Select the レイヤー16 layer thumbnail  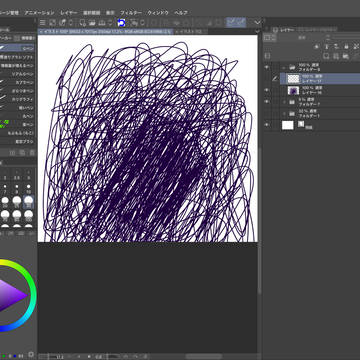point(293,90)
